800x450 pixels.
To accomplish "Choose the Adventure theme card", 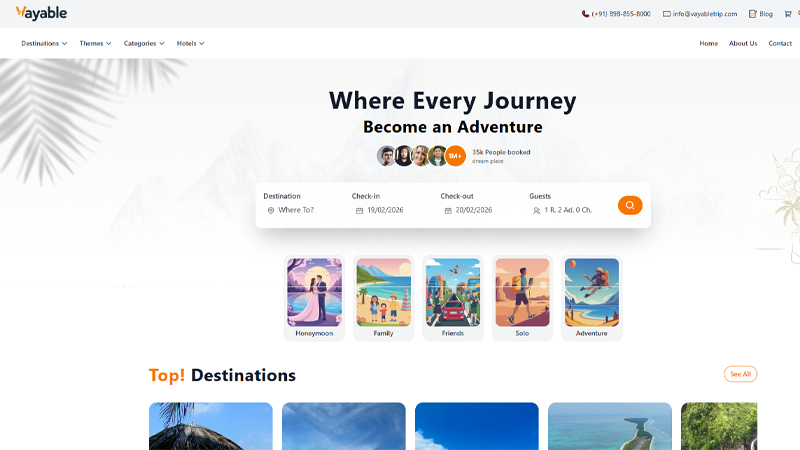I will tap(592, 298).
